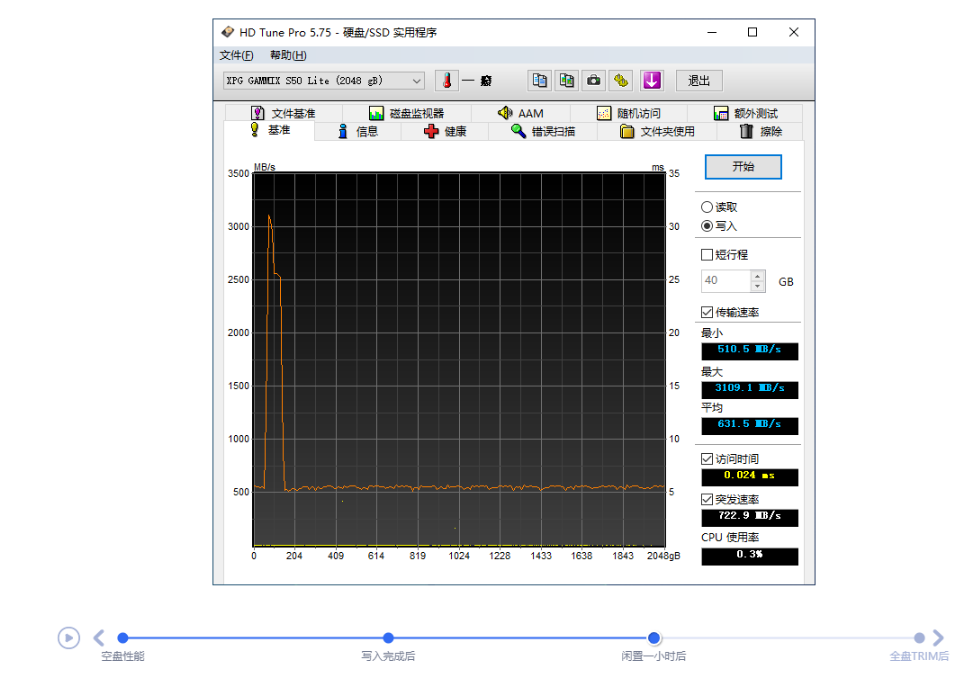The width and height of the screenshot is (970, 680).
Task: Select the 基准 benchmark tab
Action: tap(270, 130)
